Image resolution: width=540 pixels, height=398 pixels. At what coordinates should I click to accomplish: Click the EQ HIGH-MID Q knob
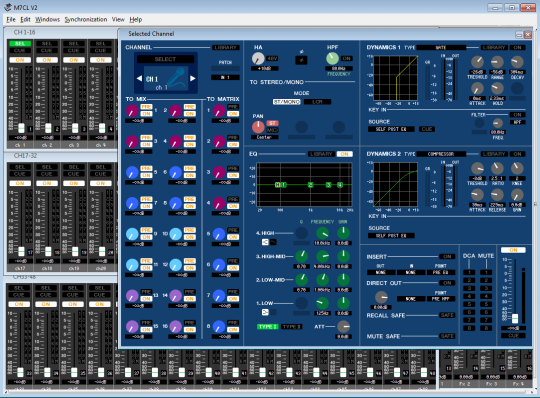point(302,256)
